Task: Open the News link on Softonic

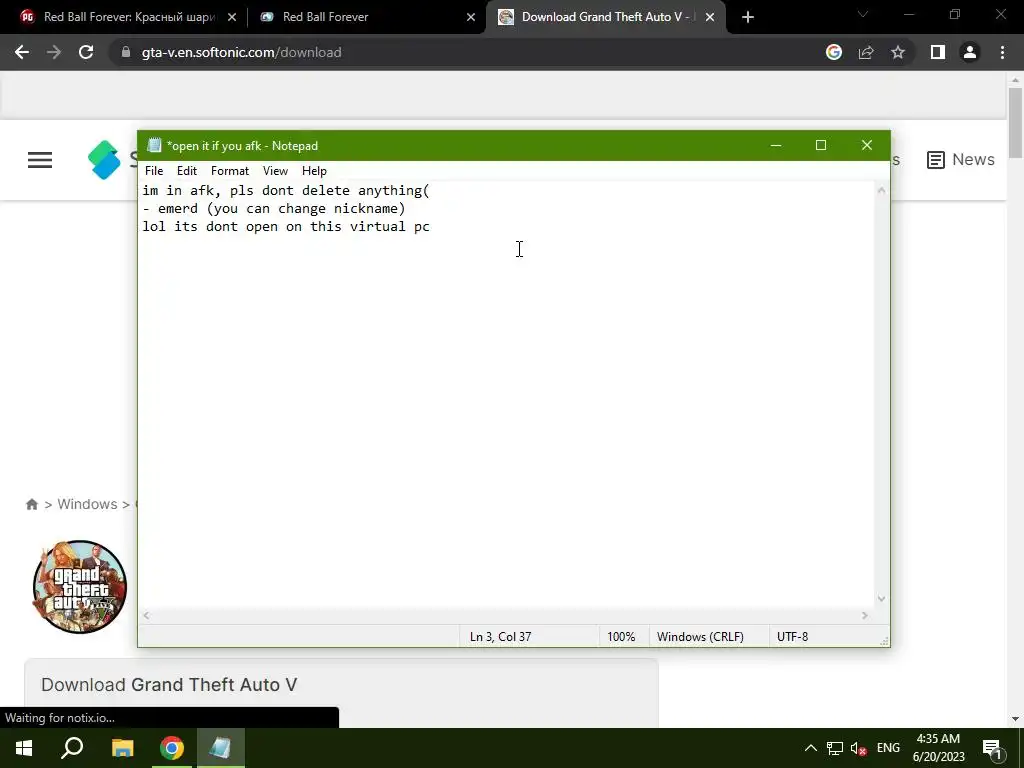Action: (x=961, y=159)
